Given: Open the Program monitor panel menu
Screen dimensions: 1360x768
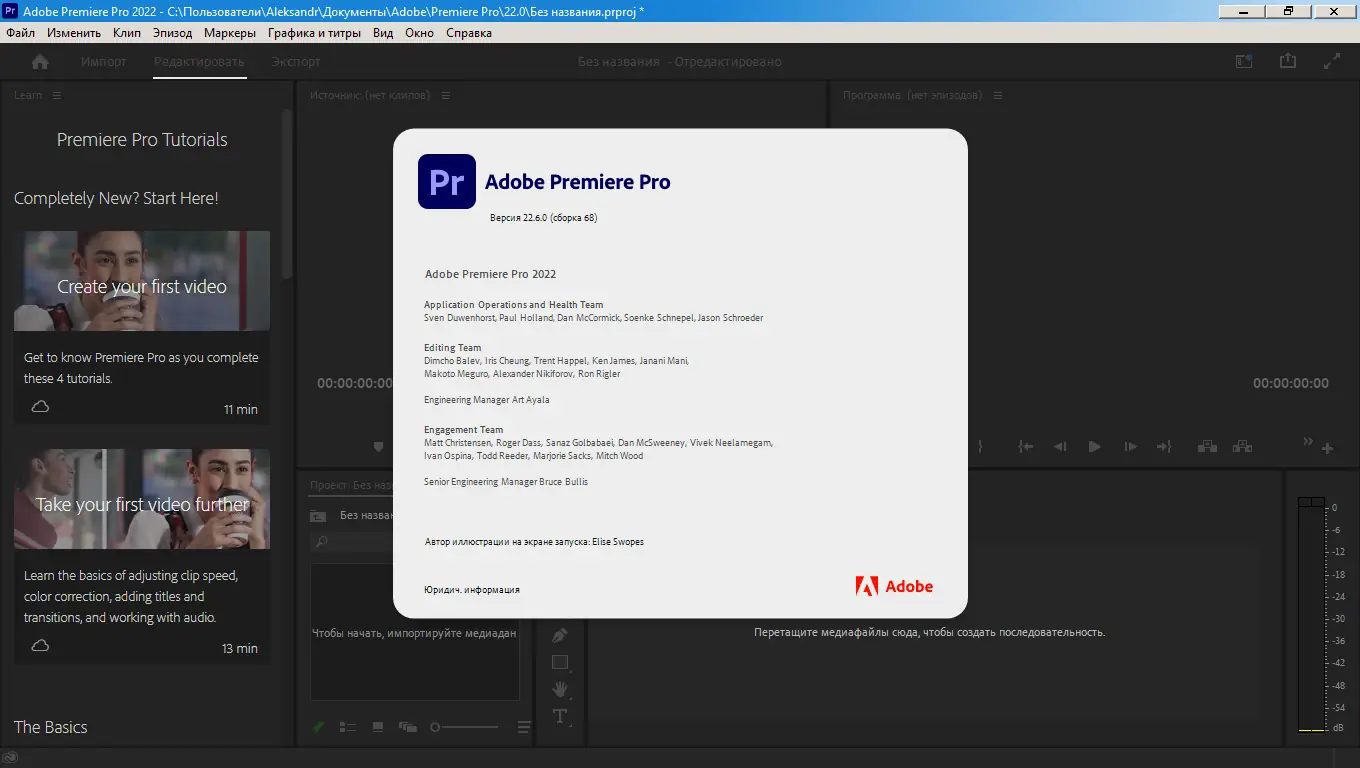Looking at the screenshot, I should click(x=998, y=95).
